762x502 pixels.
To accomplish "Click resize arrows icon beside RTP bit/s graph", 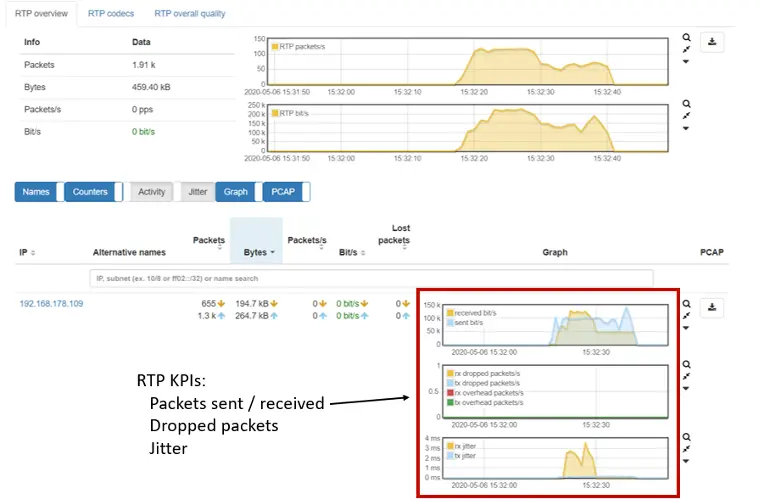I will tap(686, 116).
